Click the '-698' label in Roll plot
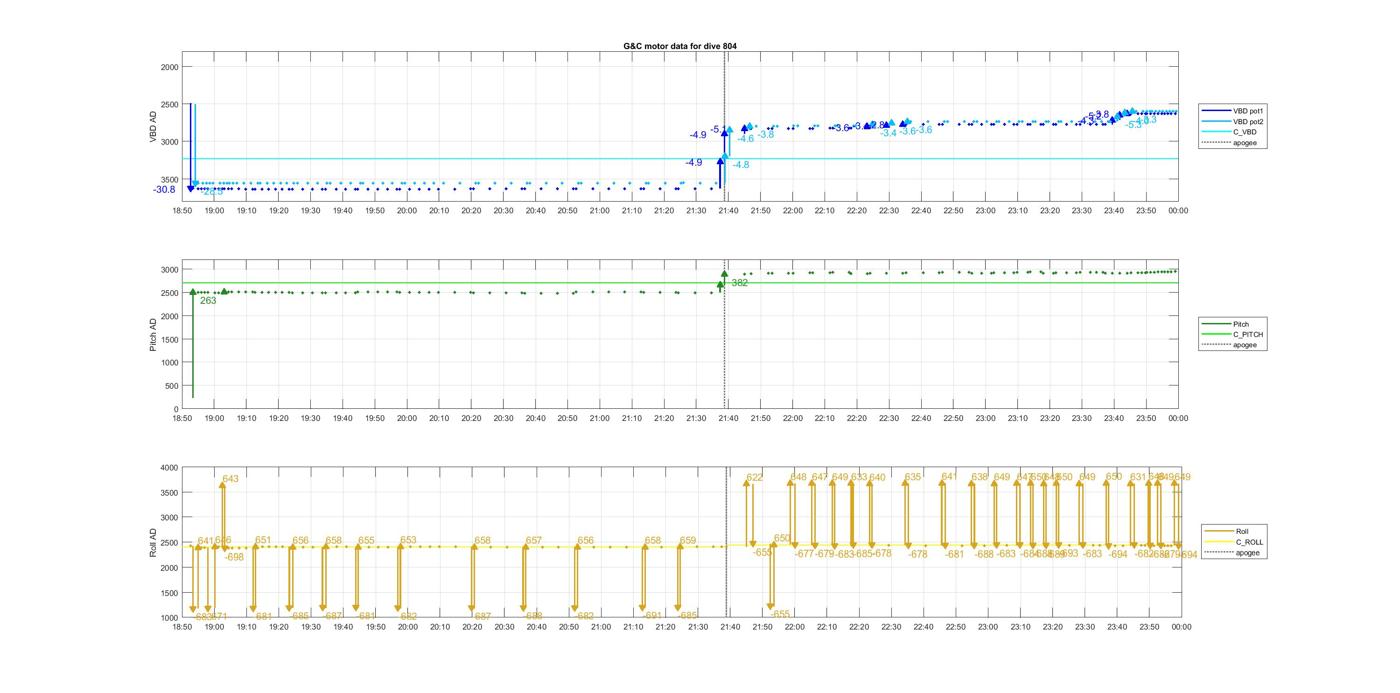The image size is (1400, 693). 234,557
